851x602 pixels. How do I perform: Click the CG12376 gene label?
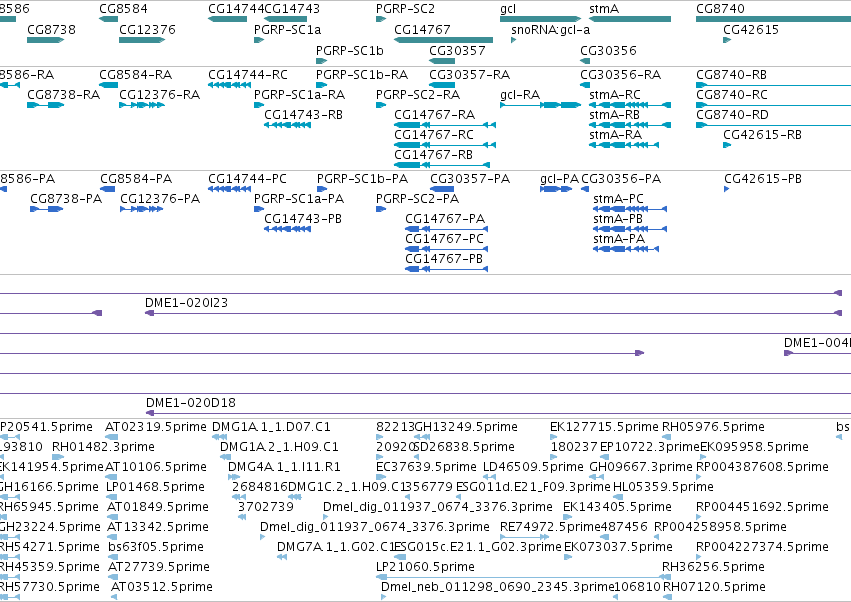click(x=148, y=30)
